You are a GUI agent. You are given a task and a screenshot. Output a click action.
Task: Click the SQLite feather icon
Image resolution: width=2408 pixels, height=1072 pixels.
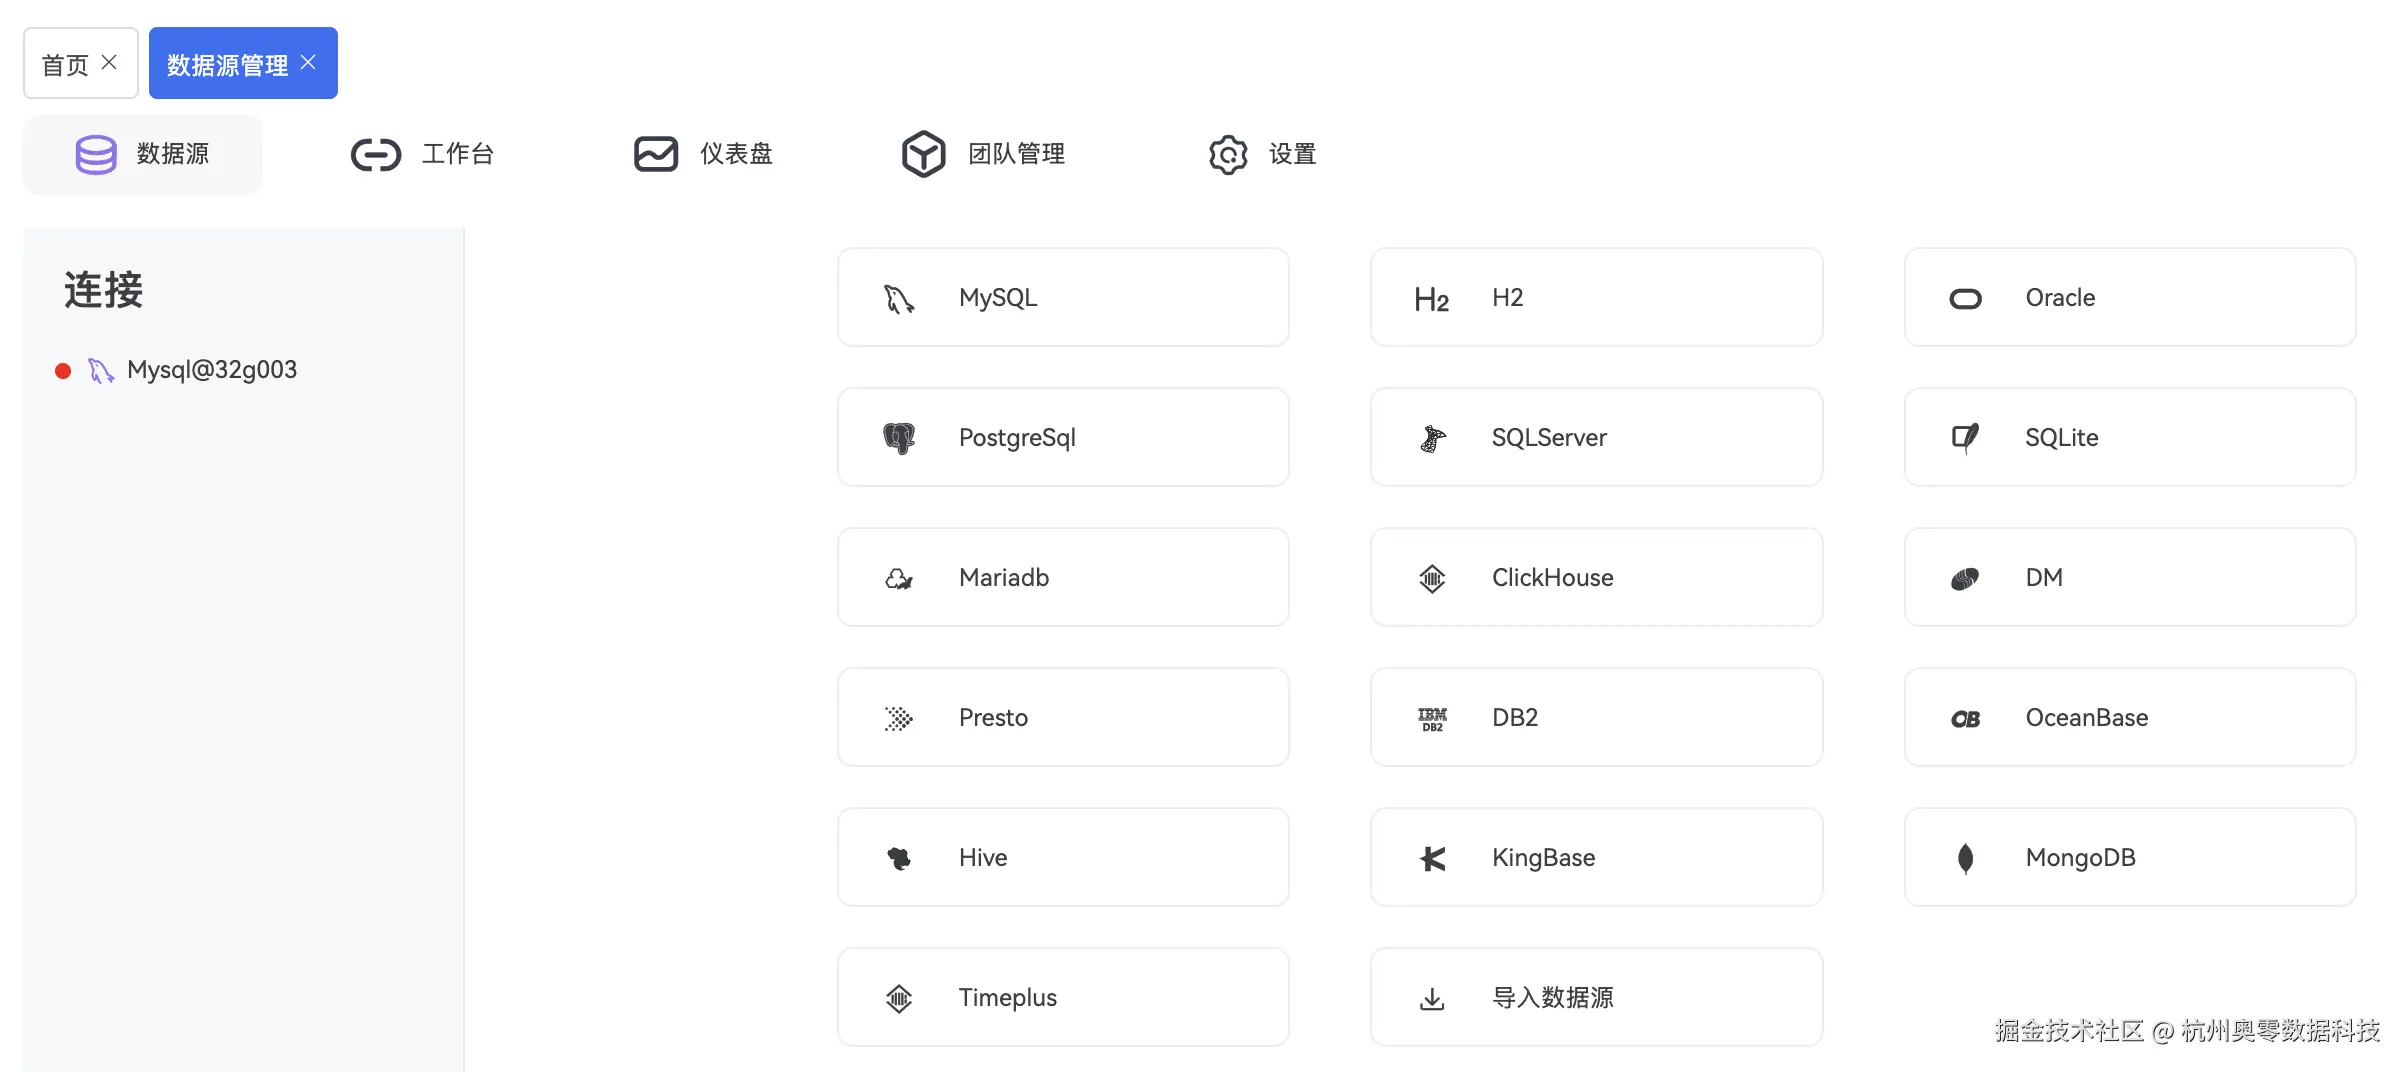1965,438
